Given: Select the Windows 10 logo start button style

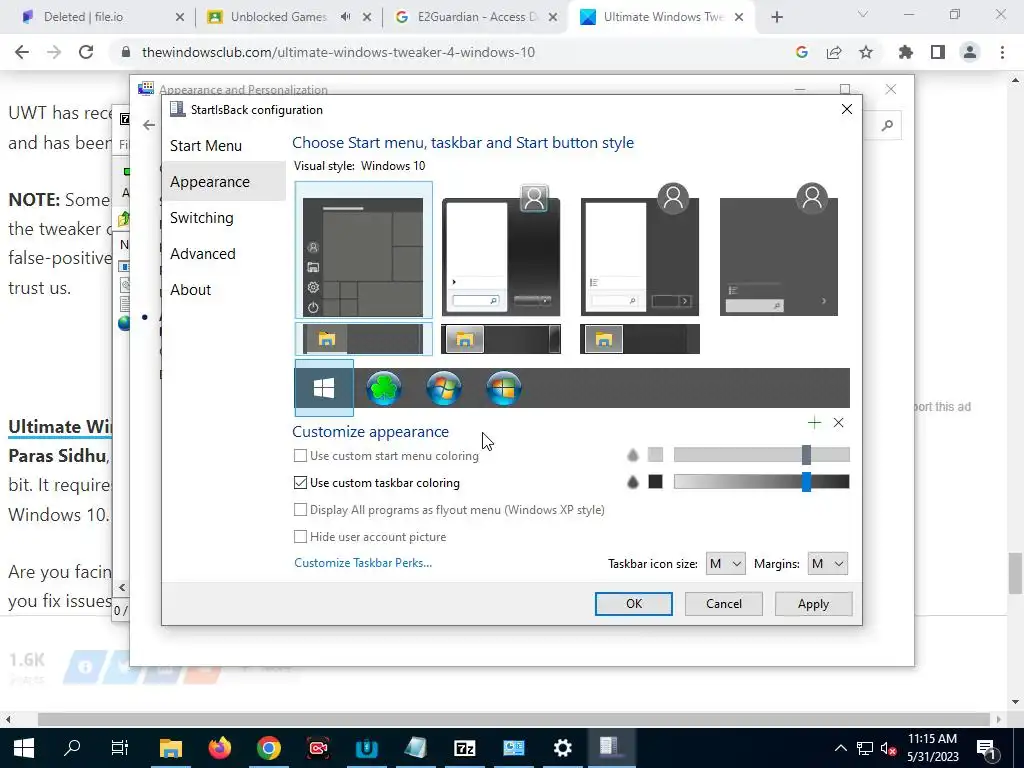Looking at the screenshot, I should [x=324, y=388].
